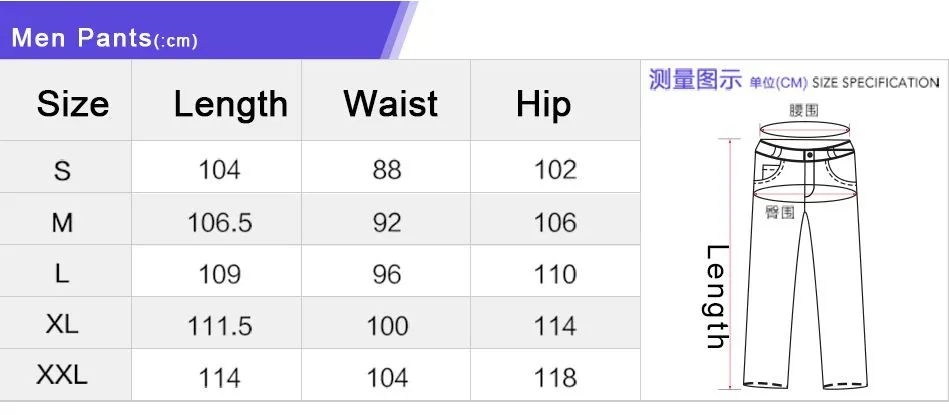Click the L size row label
The width and height of the screenshot is (949, 415).
(62, 274)
